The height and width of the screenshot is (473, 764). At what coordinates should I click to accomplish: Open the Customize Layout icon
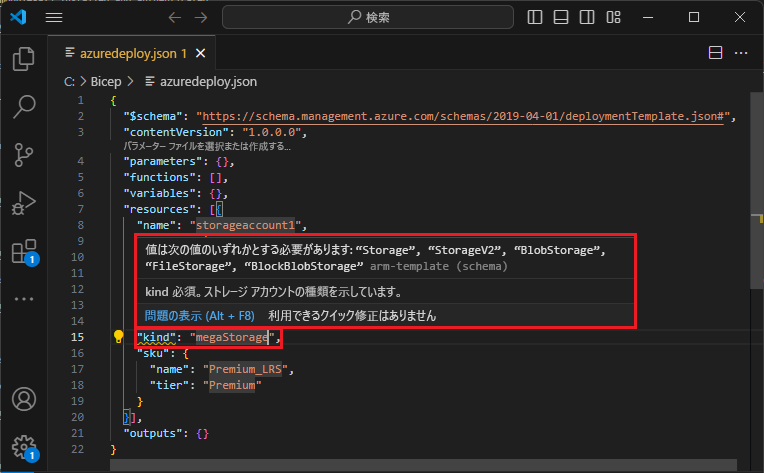pyautogui.click(x=613, y=18)
